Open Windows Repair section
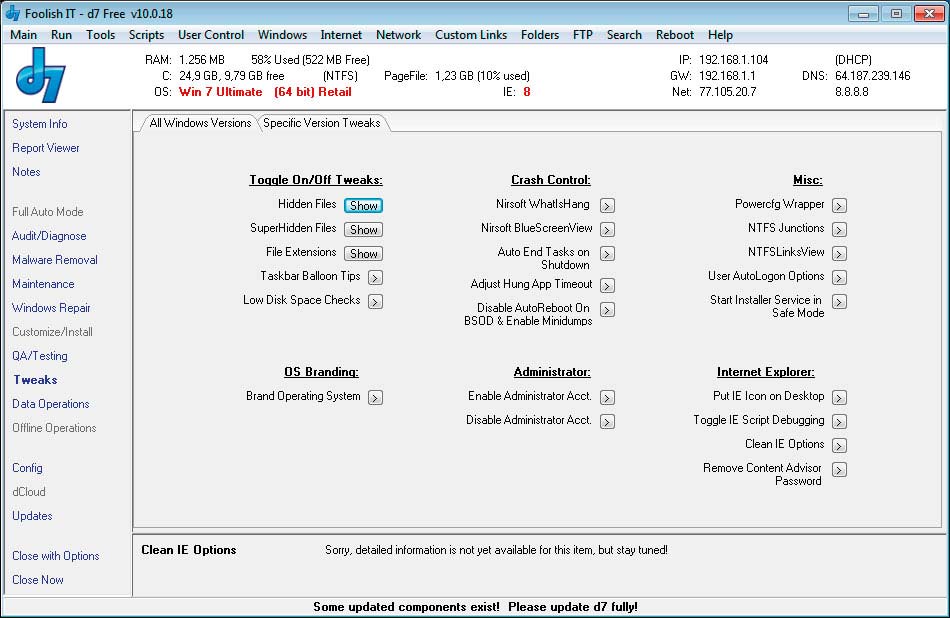 [51, 308]
